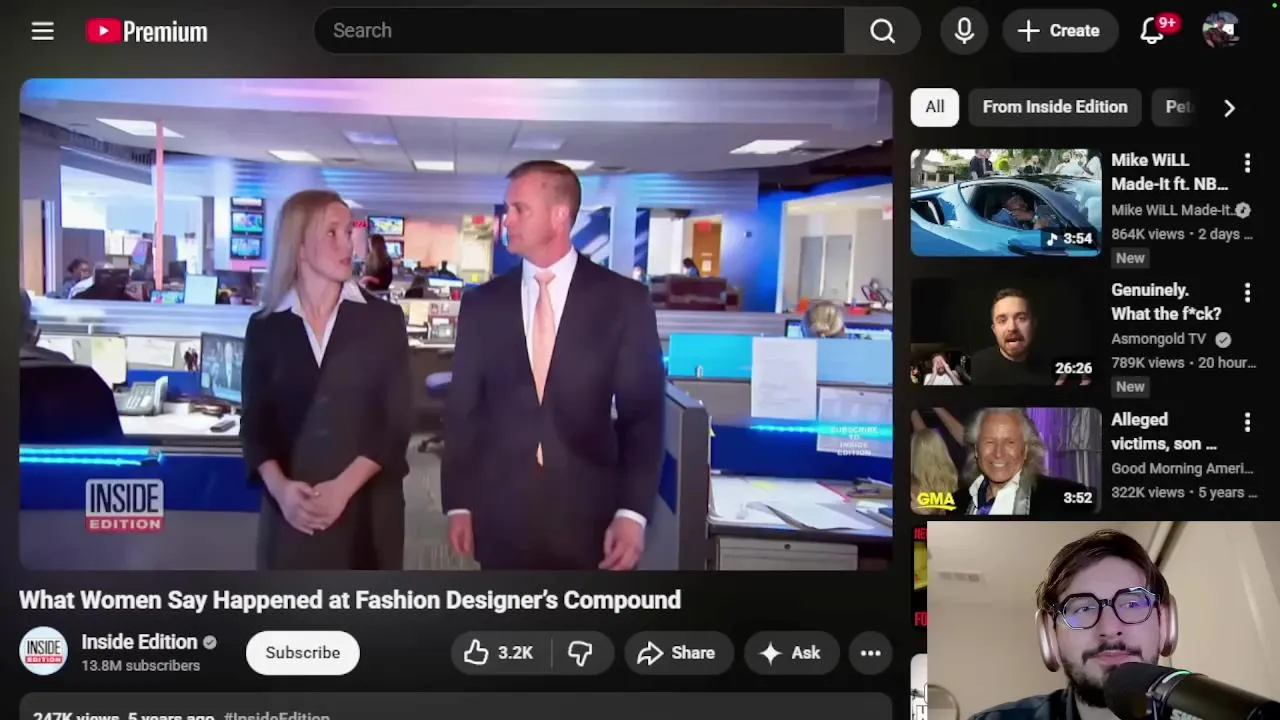Like the video with thumbs up
Screen dimensions: 1280x720
pyautogui.click(x=498, y=653)
